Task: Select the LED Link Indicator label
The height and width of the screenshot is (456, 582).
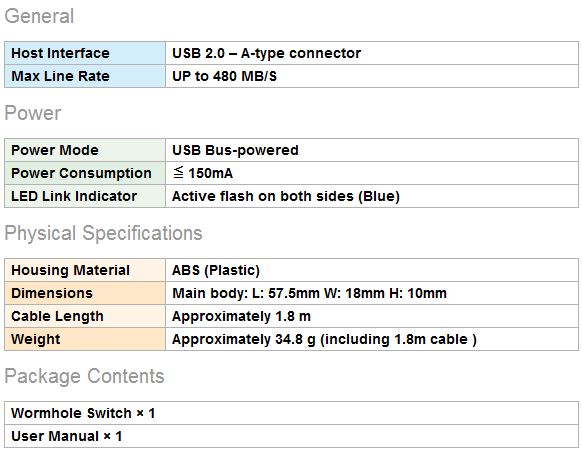Action: 74,196
